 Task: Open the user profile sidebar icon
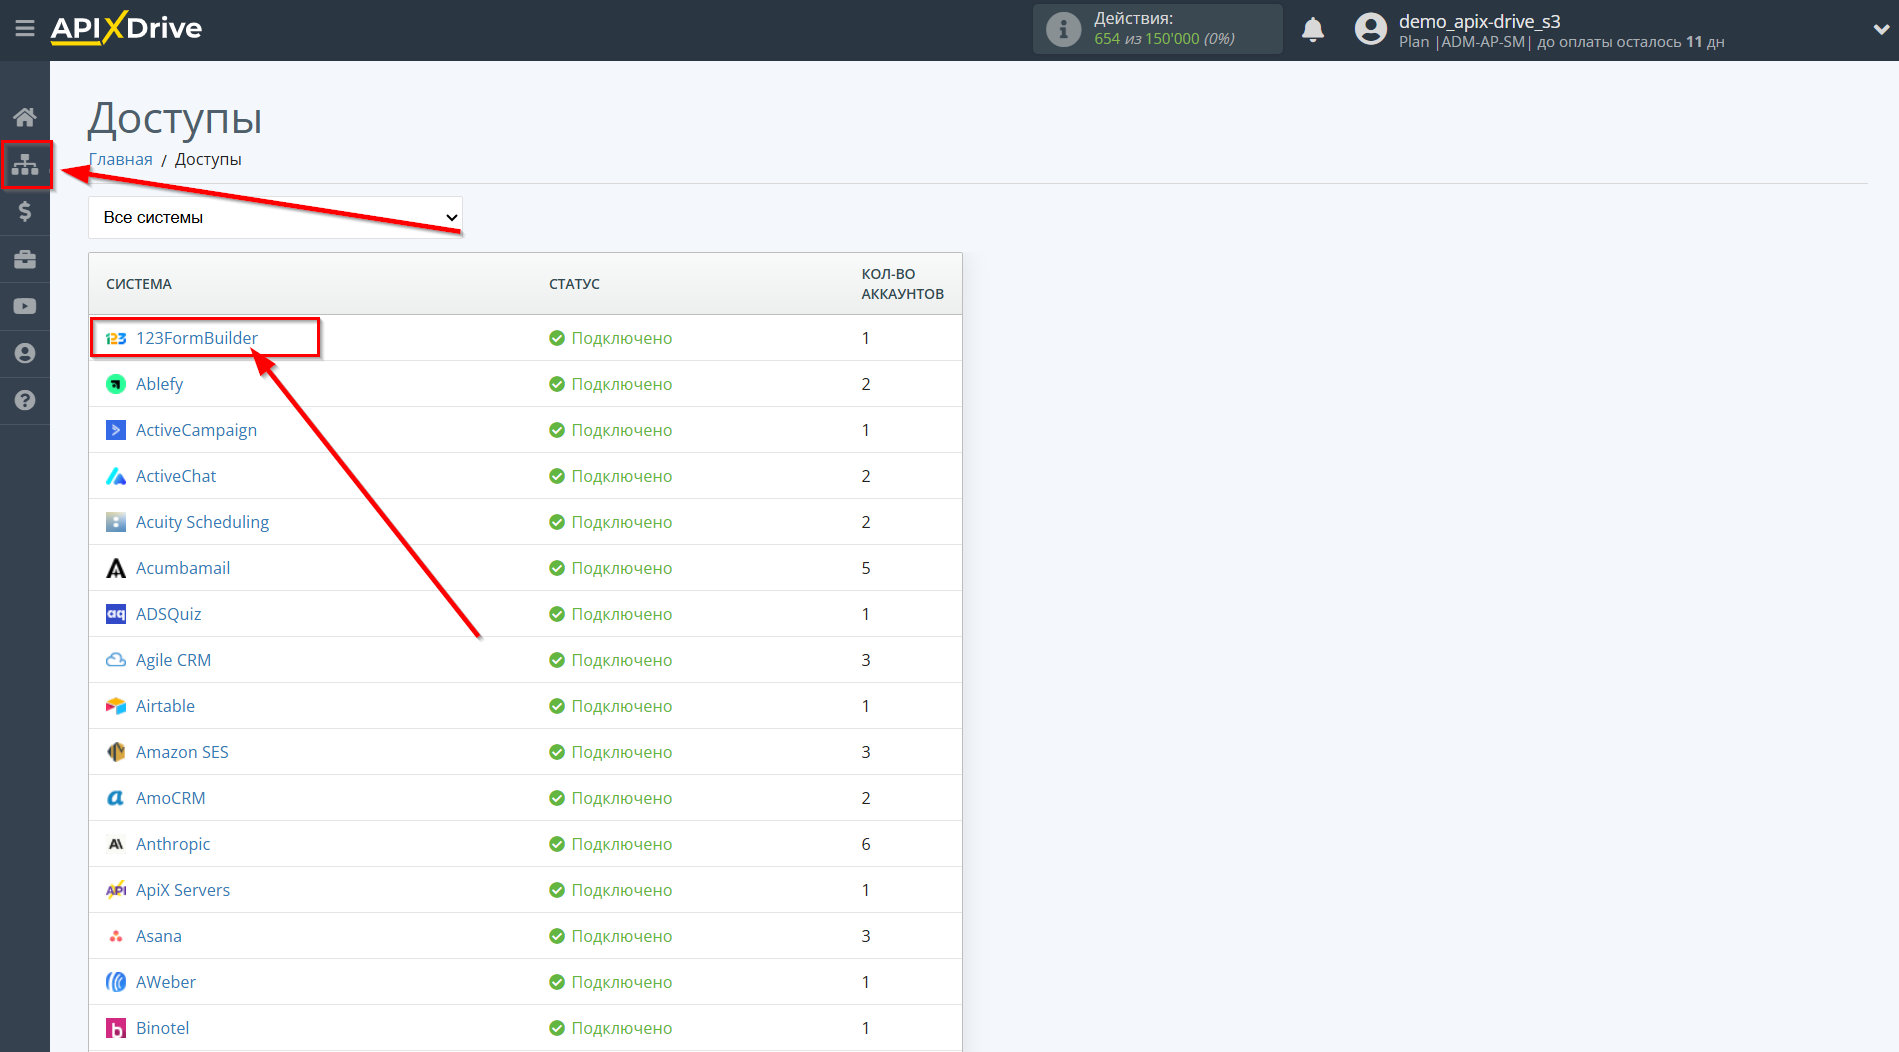25,353
